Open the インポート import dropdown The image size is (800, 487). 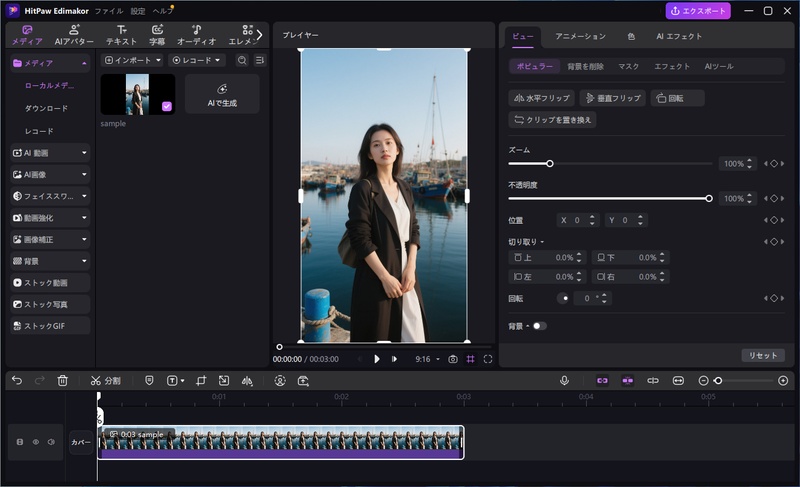coord(132,60)
